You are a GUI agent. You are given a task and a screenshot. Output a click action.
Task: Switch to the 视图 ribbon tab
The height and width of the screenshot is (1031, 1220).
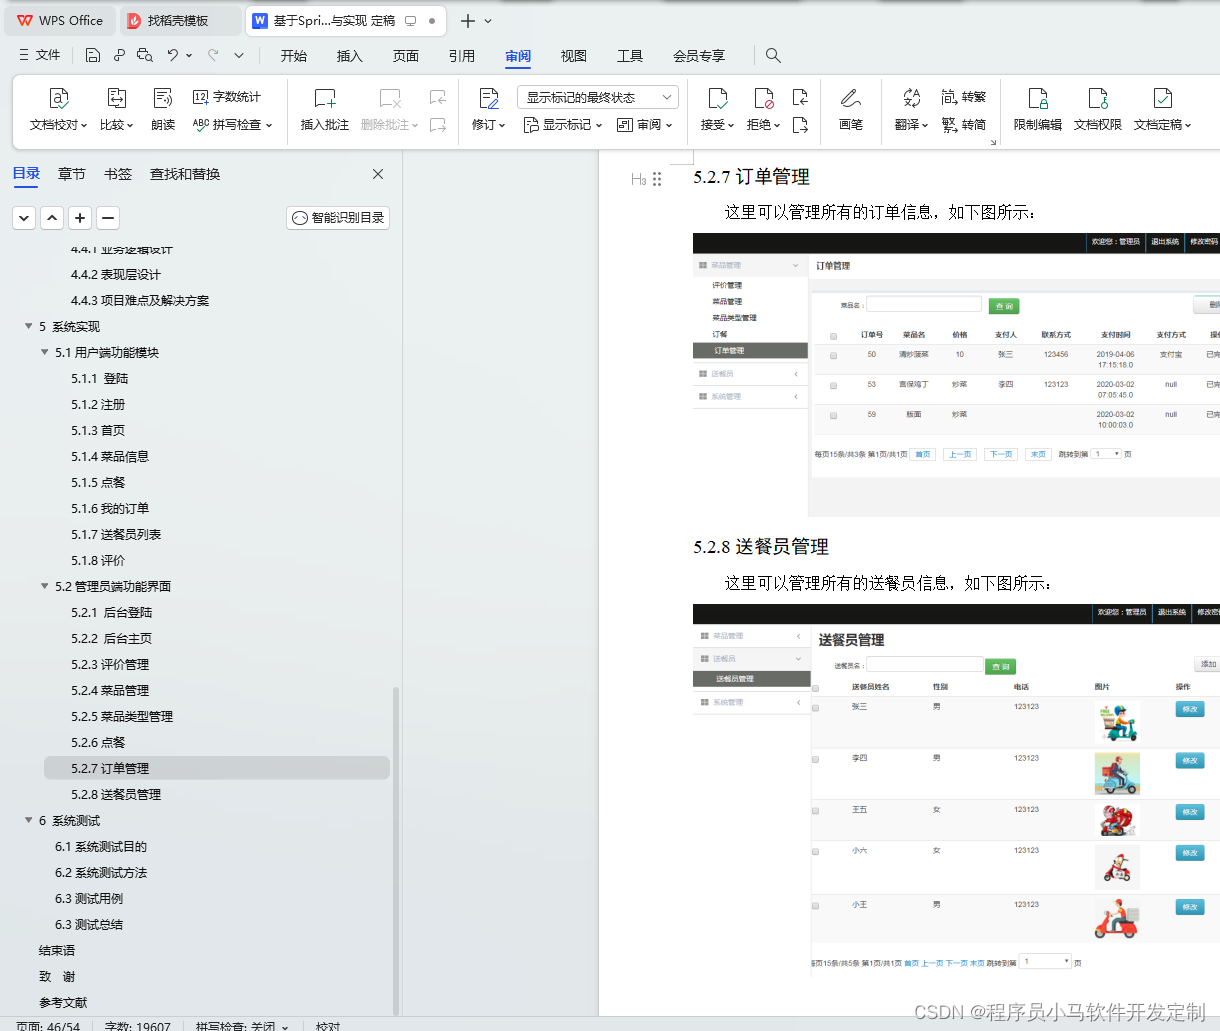click(573, 56)
